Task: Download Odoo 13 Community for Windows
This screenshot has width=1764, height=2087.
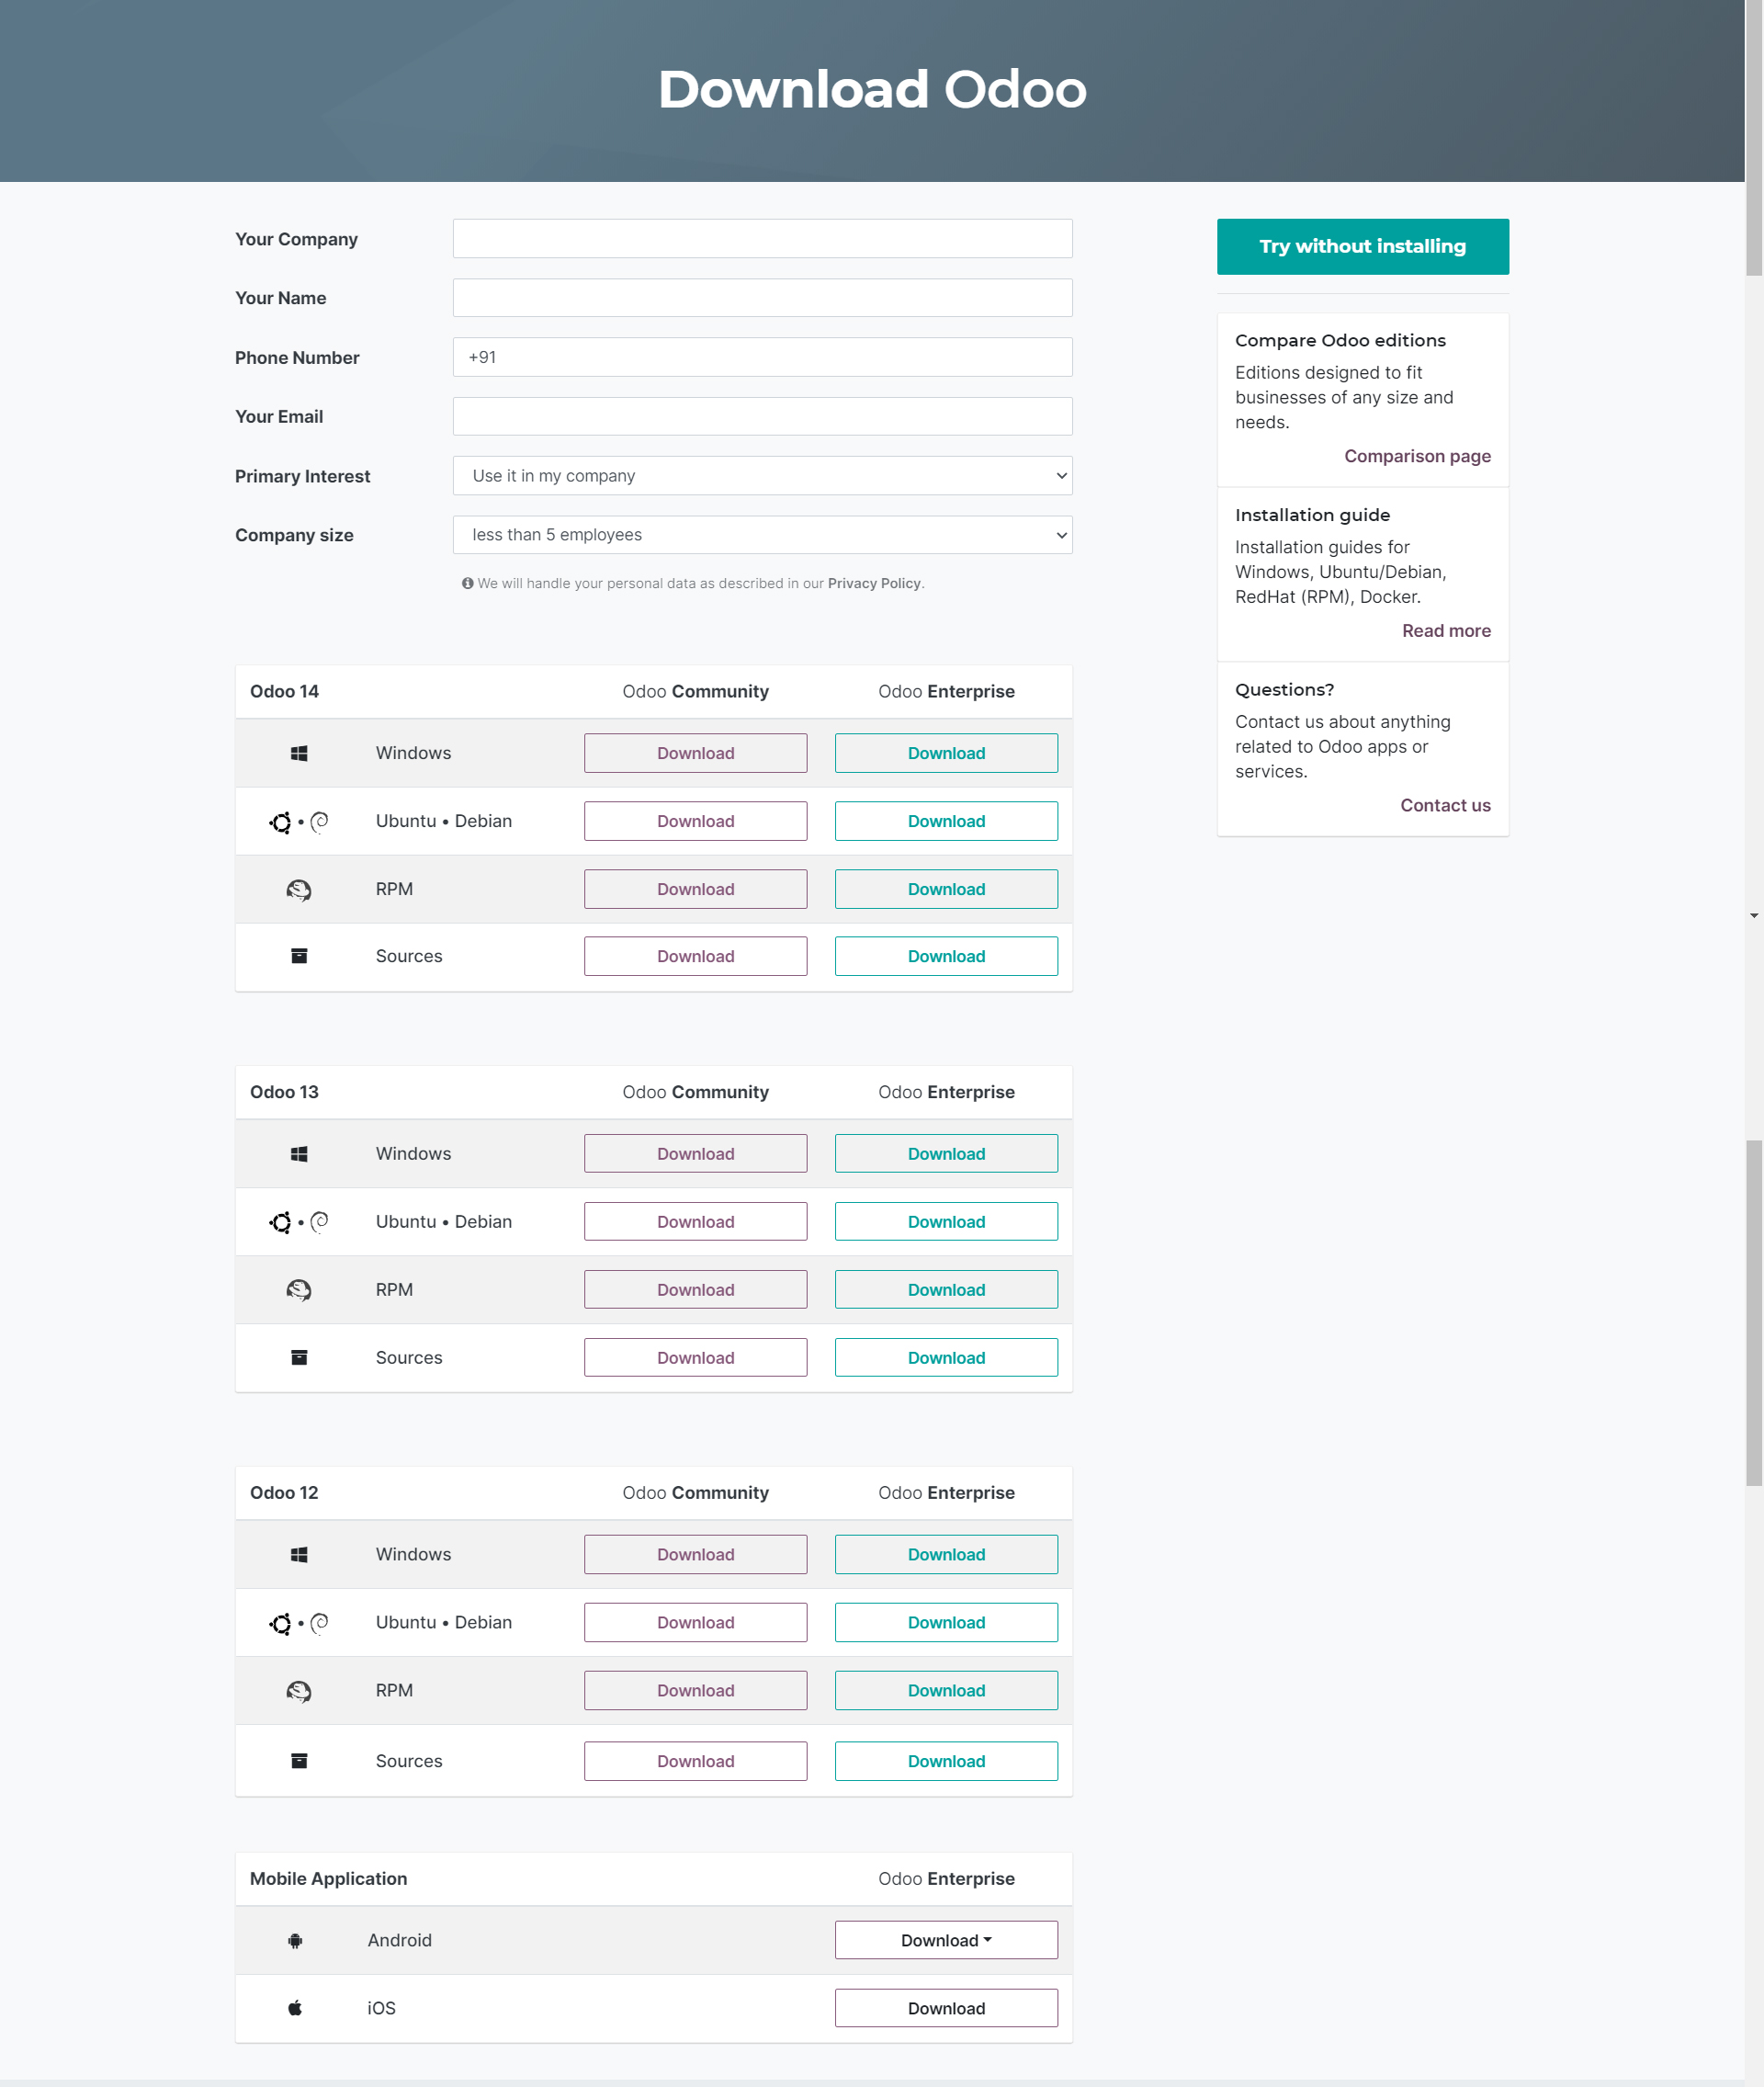Action: (x=695, y=1154)
